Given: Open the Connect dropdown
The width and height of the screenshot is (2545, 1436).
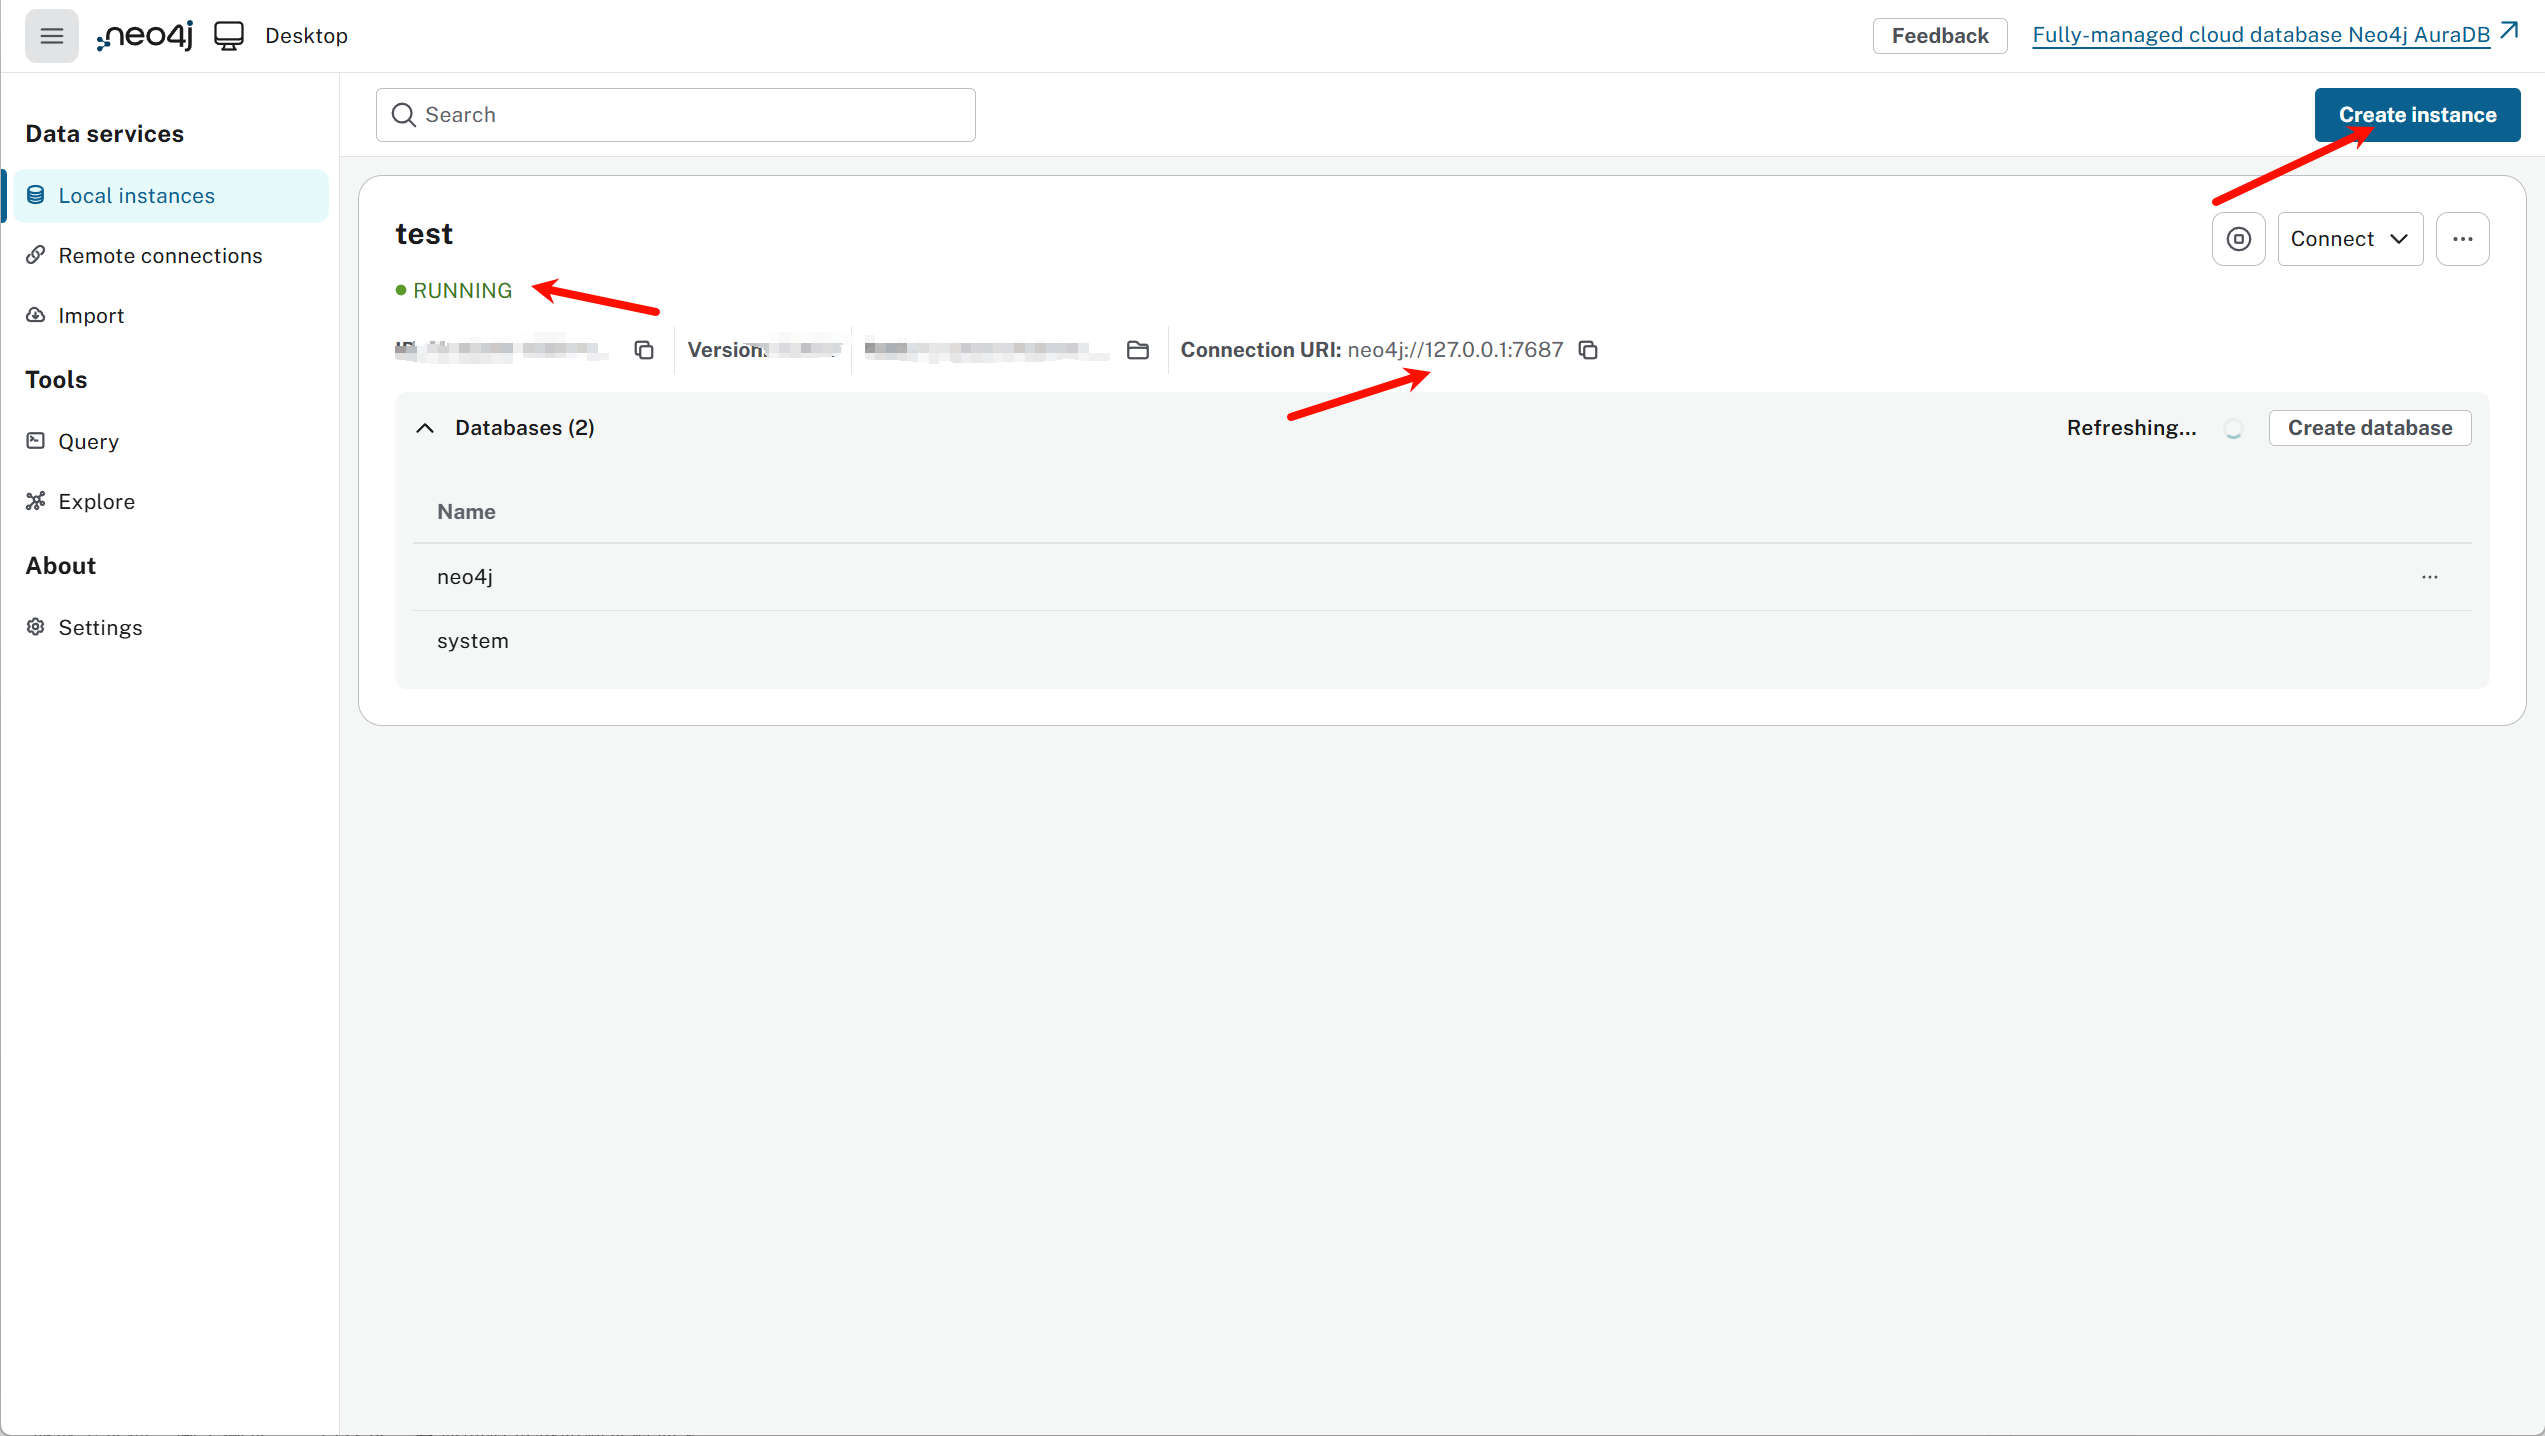Looking at the screenshot, I should point(2350,239).
